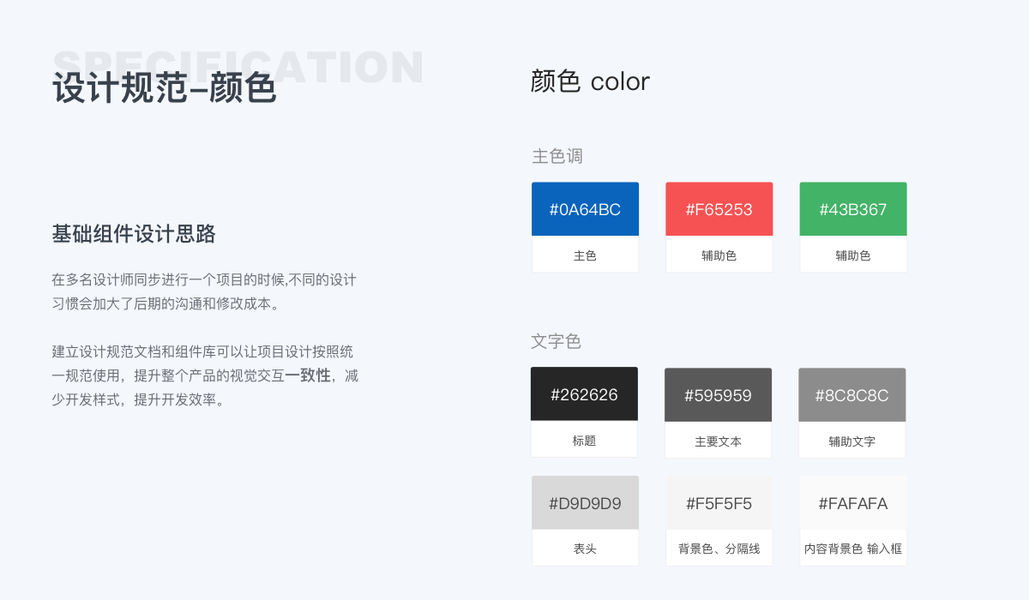
Task: Click the bold 一致性 text in the paragraph
Action: (x=308, y=376)
